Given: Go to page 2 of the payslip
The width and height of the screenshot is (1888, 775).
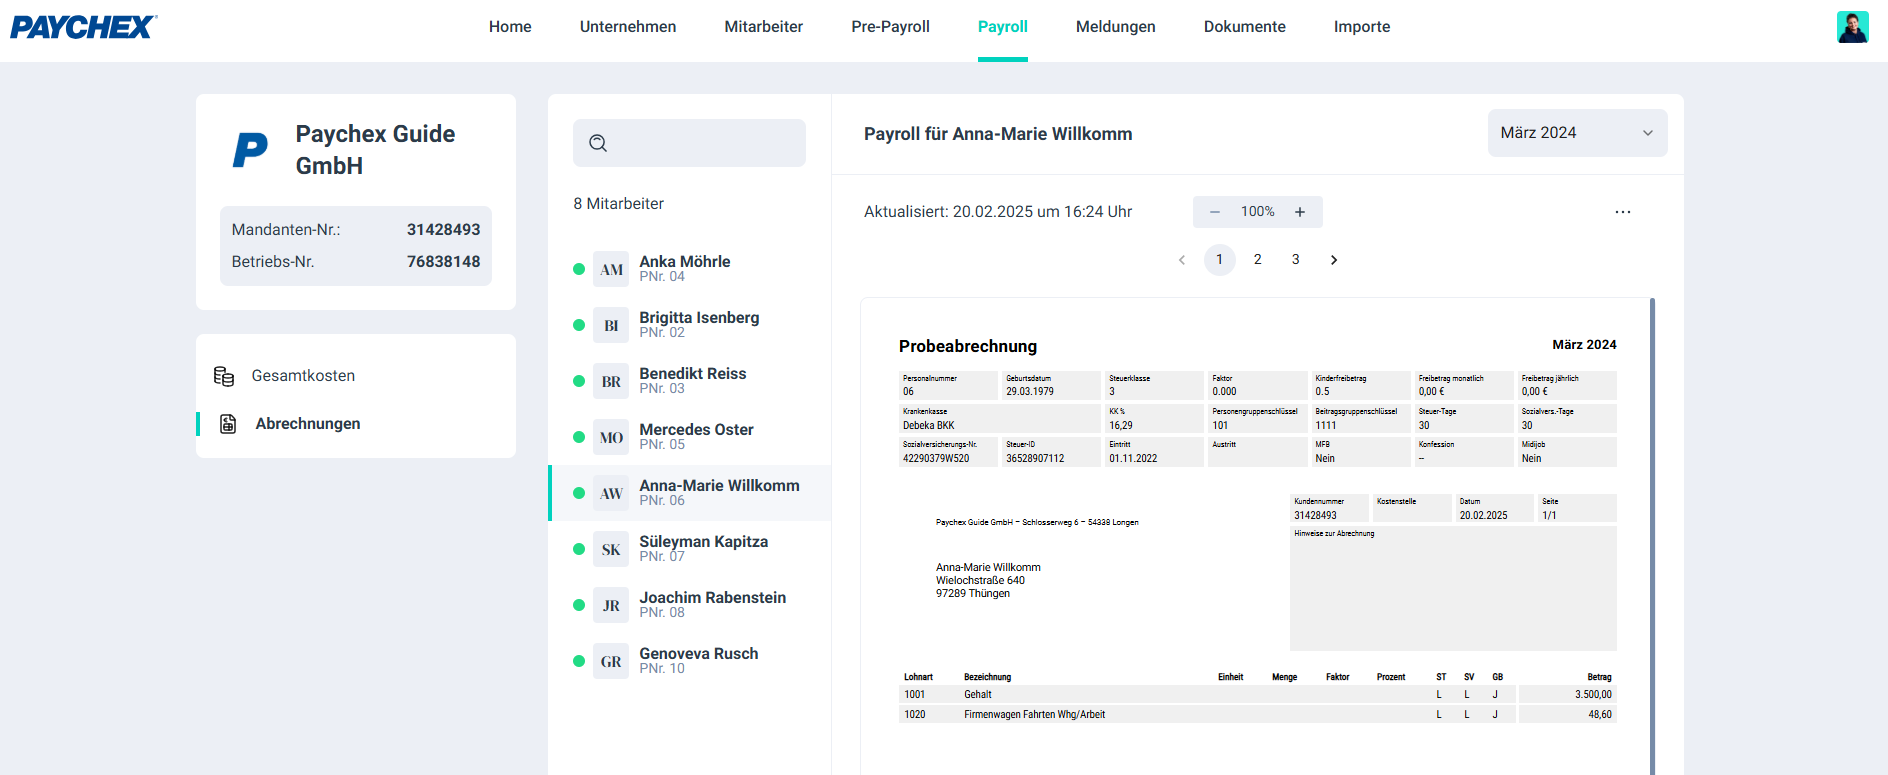Looking at the screenshot, I should click(1258, 260).
